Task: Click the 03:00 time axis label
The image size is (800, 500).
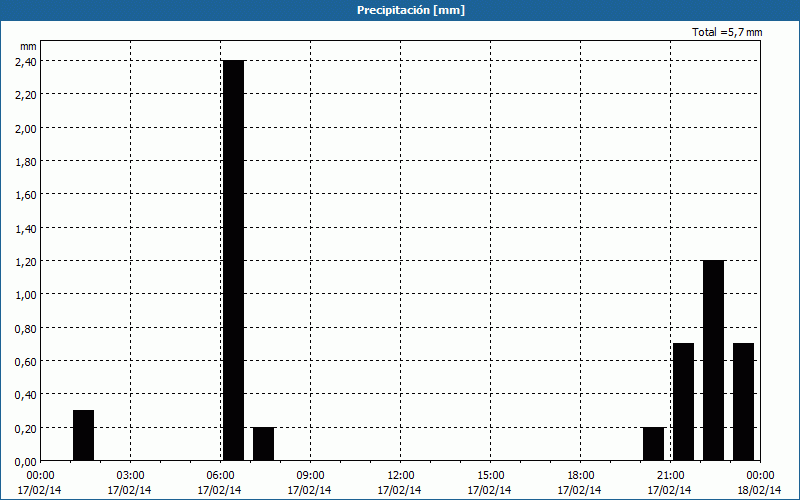Action: (130, 476)
